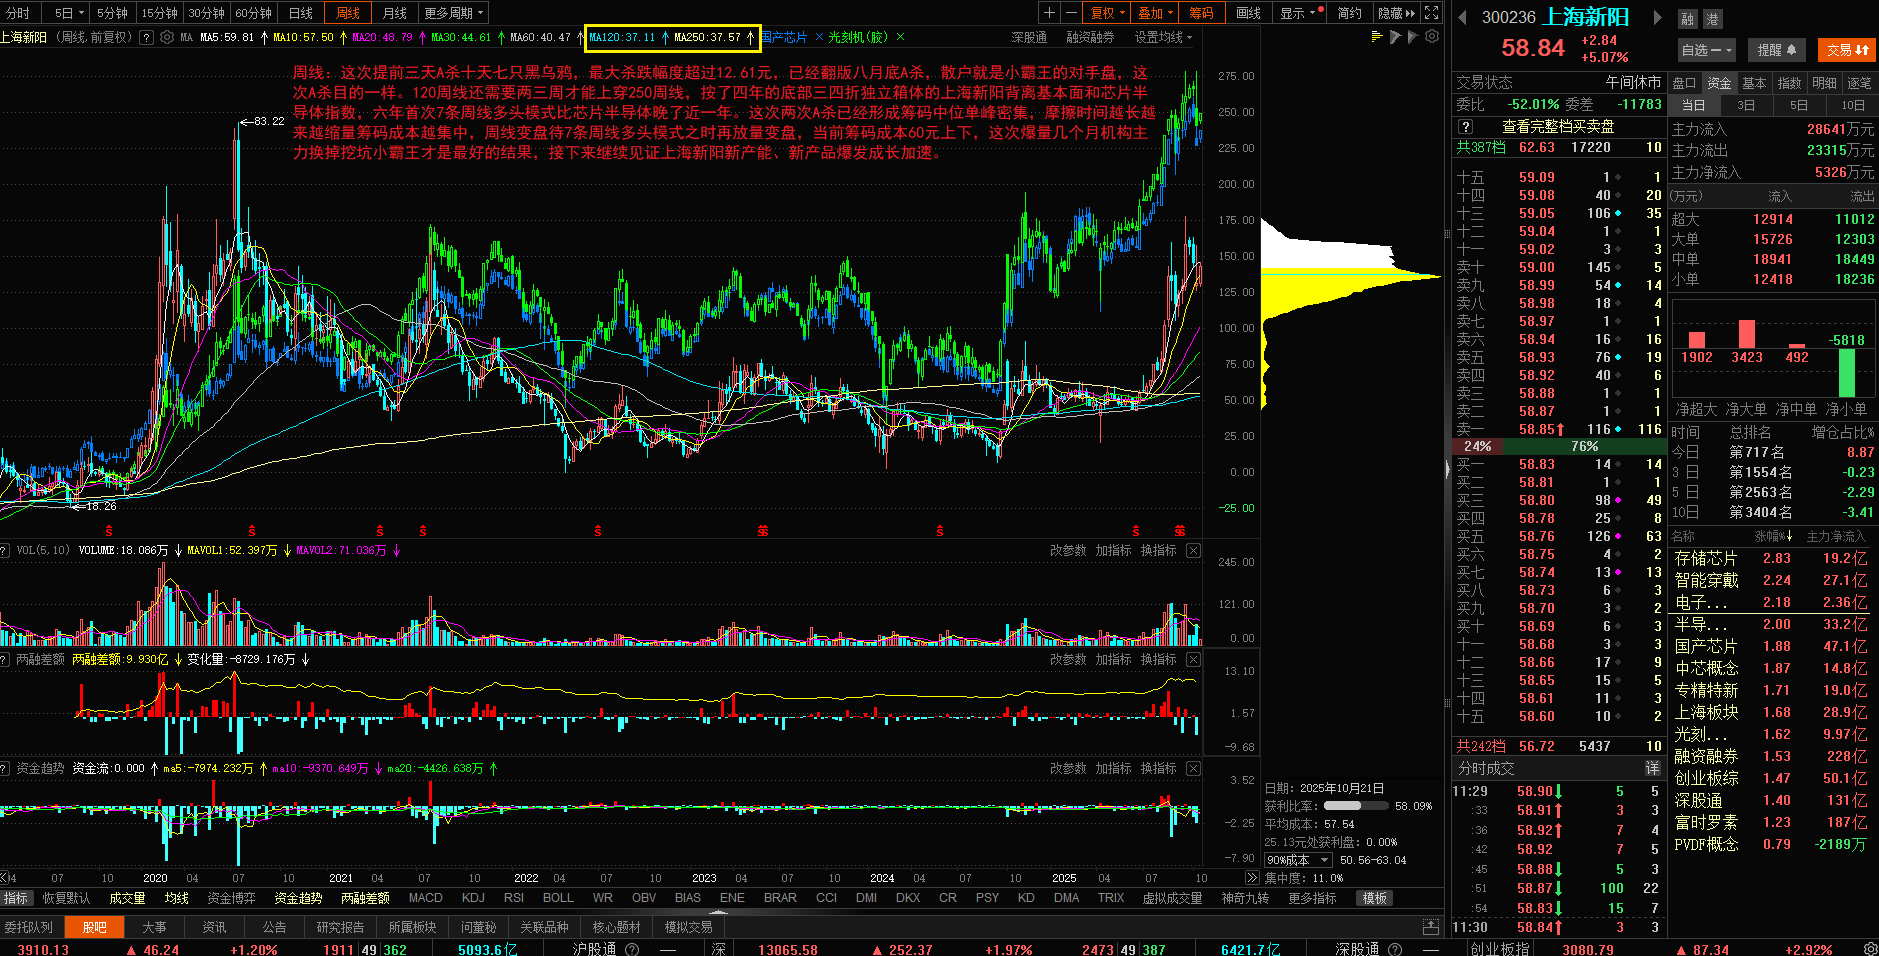Toggle the 筹码 chip distribution view
The height and width of the screenshot is (956, 1879).
tap(1201, 13)
